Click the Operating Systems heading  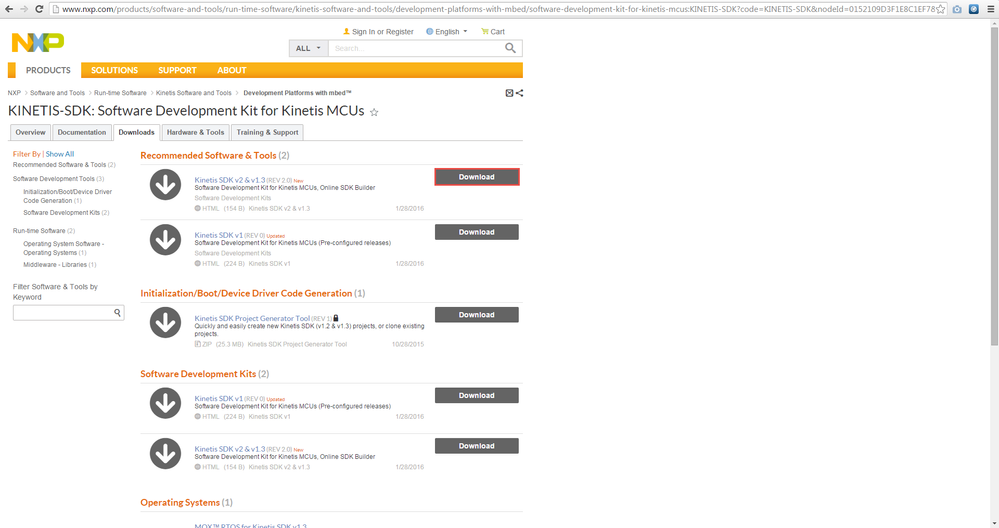(x=180, y=503)
